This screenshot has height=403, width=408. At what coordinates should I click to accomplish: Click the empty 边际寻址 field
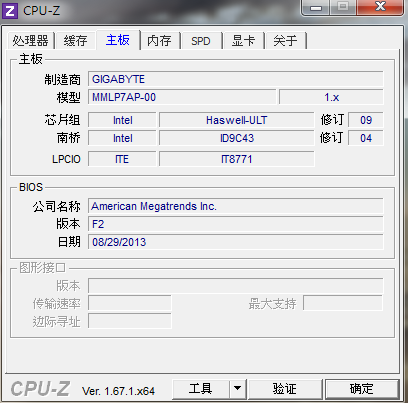[130, 321]
